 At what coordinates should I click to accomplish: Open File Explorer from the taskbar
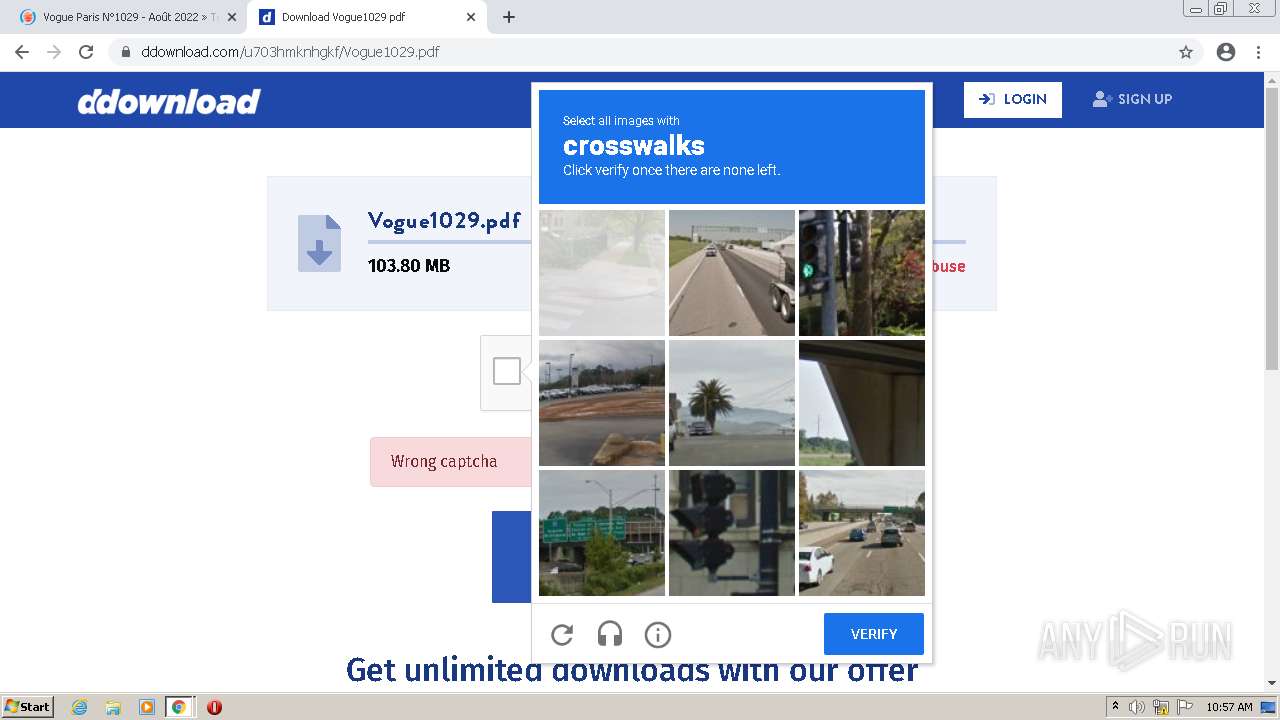tap(113, 707)
